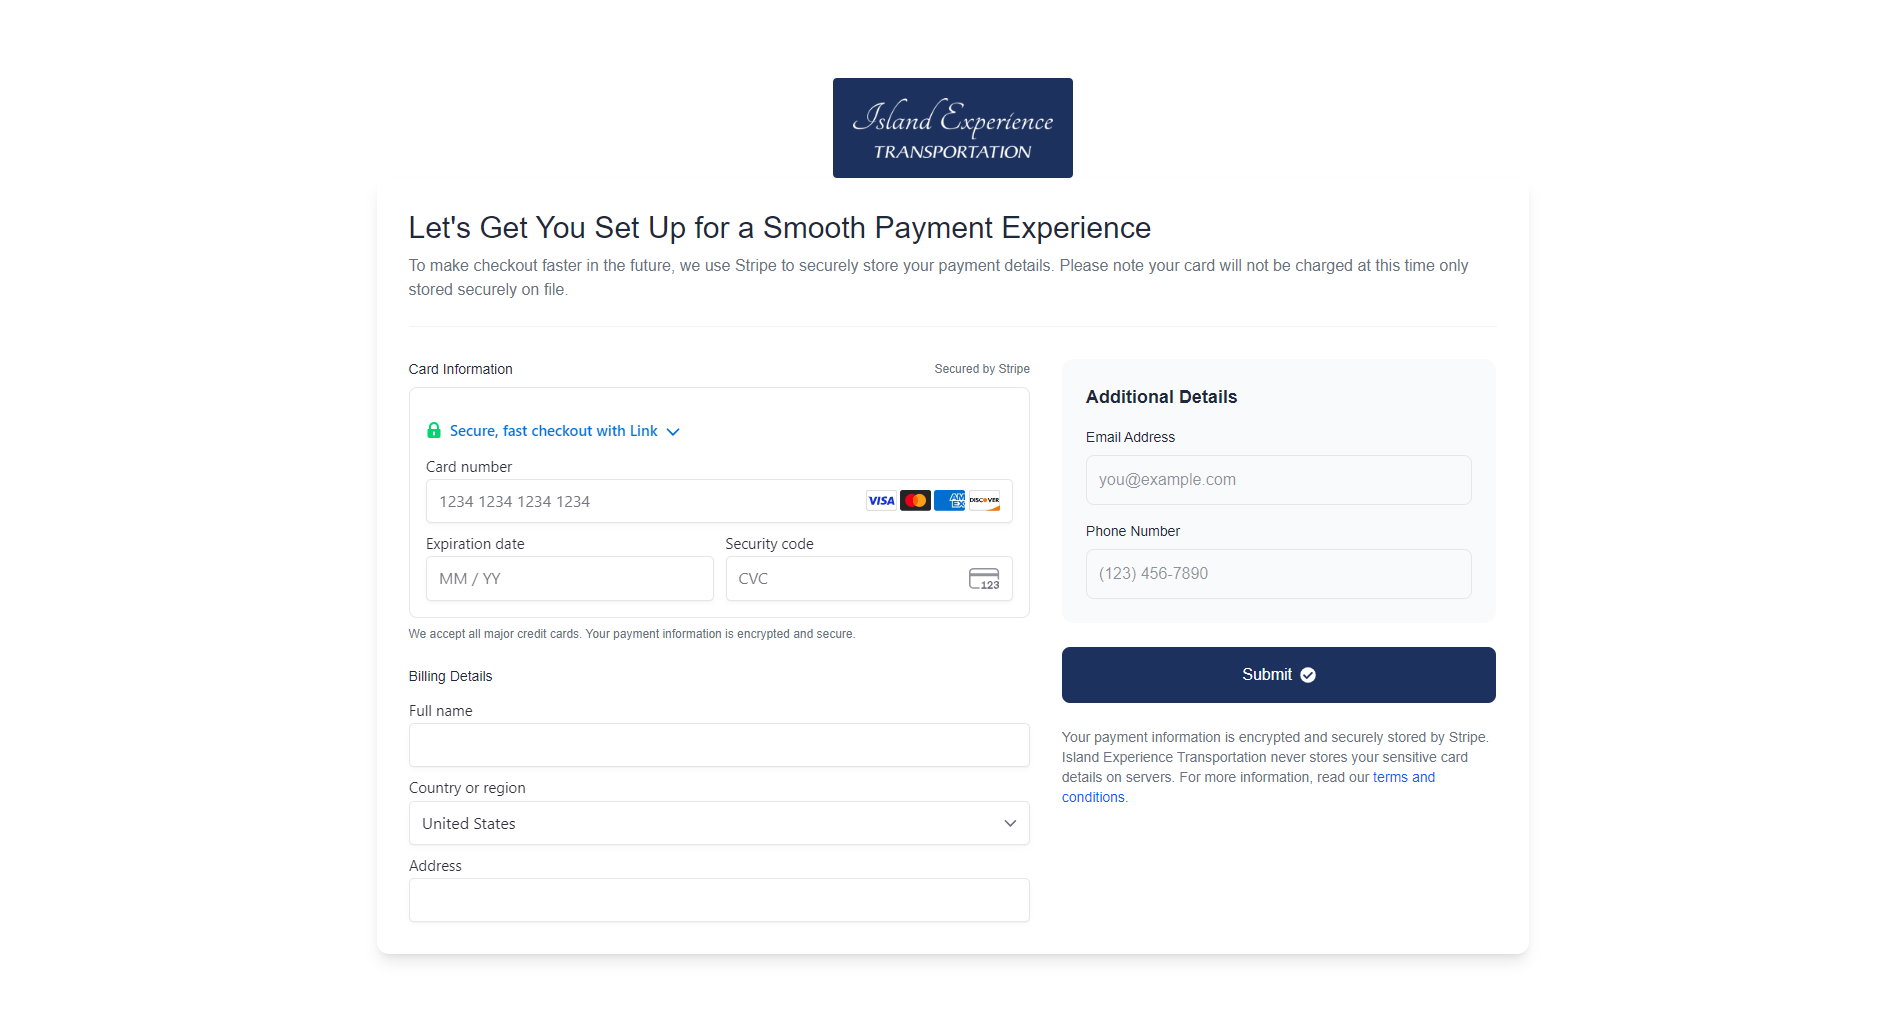Click the checkmark icon inside Submit button
The image size is (1899, 1030).
[1309, 674]
